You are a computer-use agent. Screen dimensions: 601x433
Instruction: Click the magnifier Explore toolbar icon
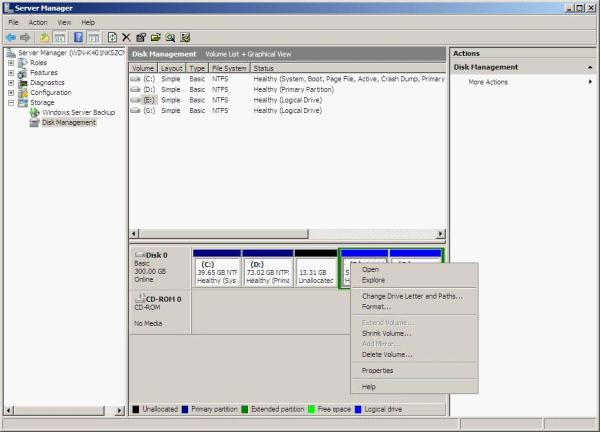pyautogui.click(x=170, y=37)
